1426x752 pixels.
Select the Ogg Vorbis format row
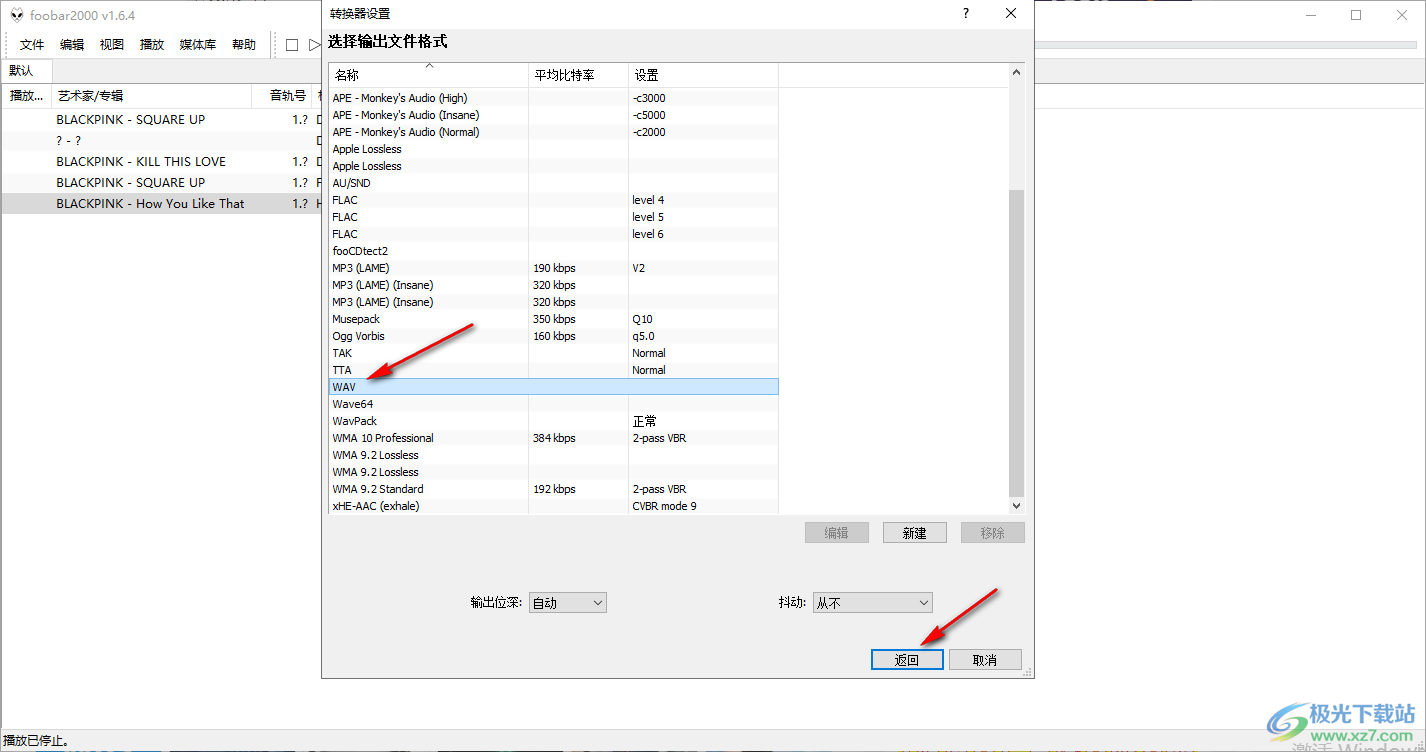tap(554, 336)
